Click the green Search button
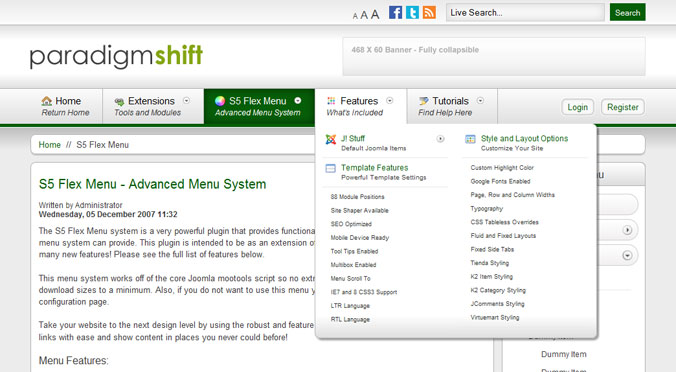The width and height of the screenshot is (676, 372). point(627,13)
